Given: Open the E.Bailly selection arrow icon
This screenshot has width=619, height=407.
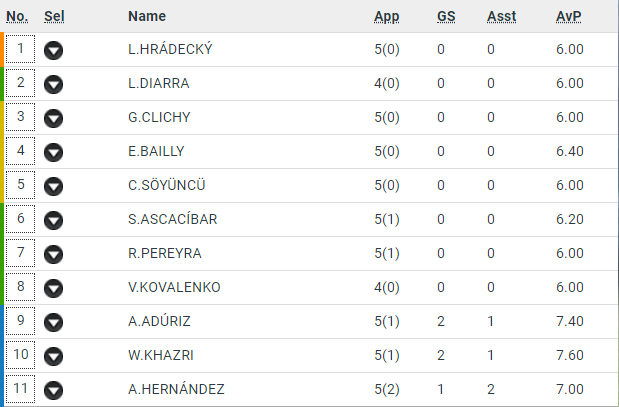Looking at the screenshot, I should tap(54, 152).
